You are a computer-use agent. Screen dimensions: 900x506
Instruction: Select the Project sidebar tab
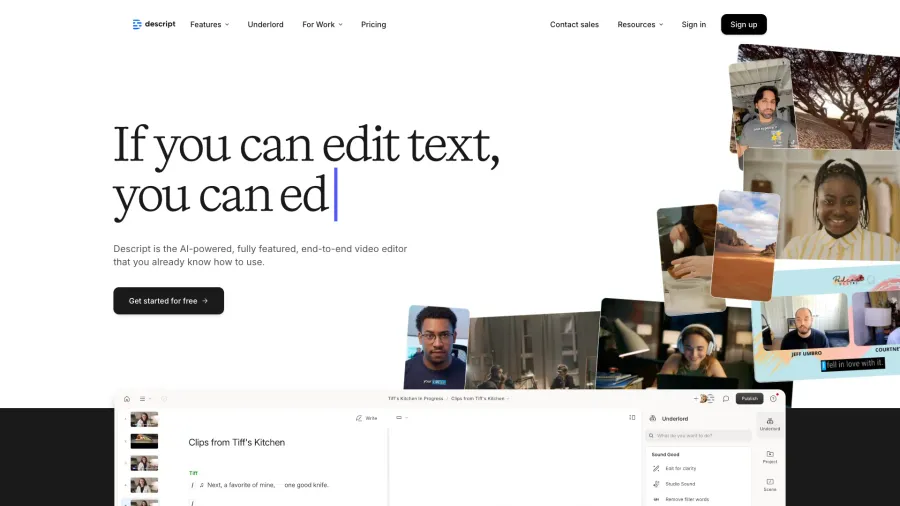(770, 457)
